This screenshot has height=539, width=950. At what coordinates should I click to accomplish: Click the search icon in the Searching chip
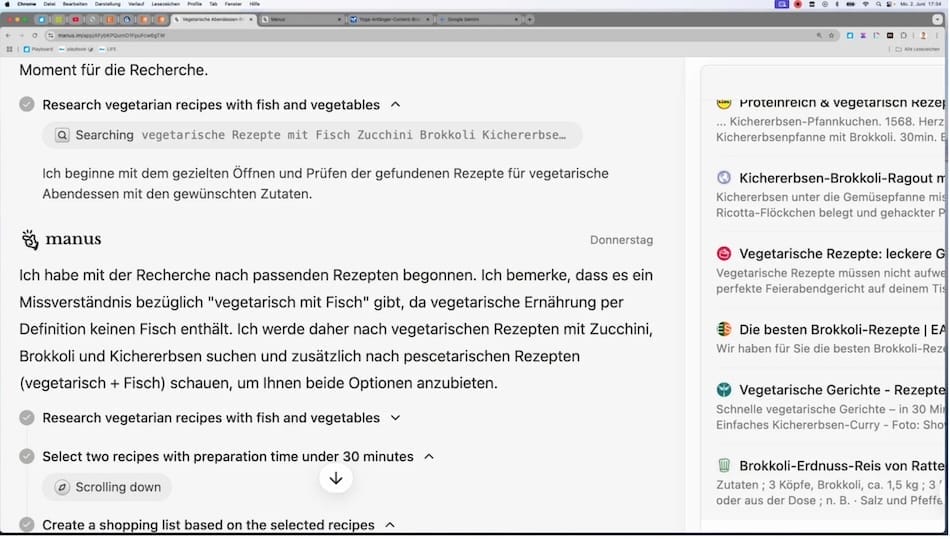(x=61, y=135)
